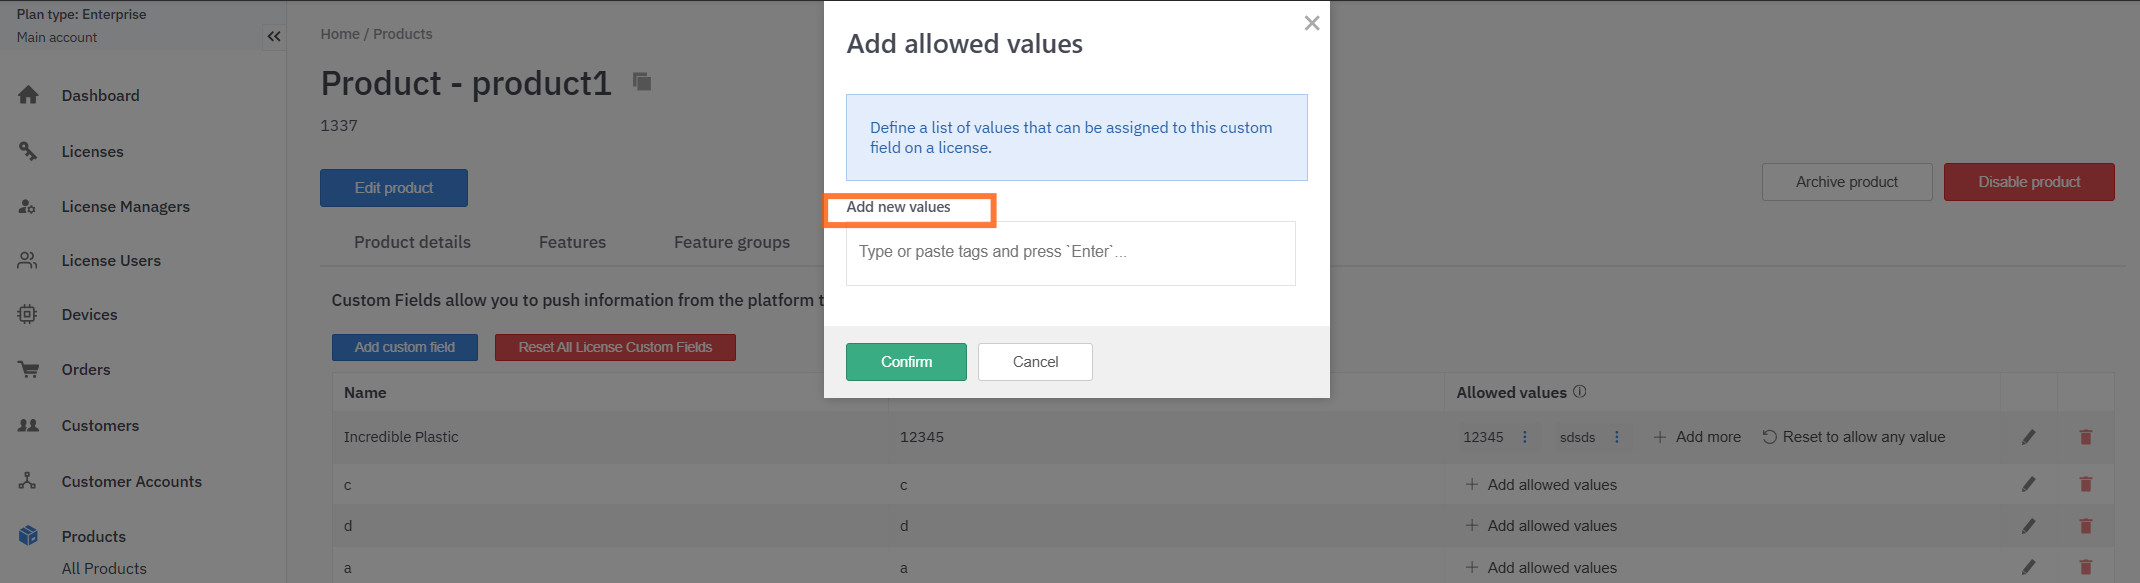
Task: Open the Dashboard home icon
Action: [28, 95]
